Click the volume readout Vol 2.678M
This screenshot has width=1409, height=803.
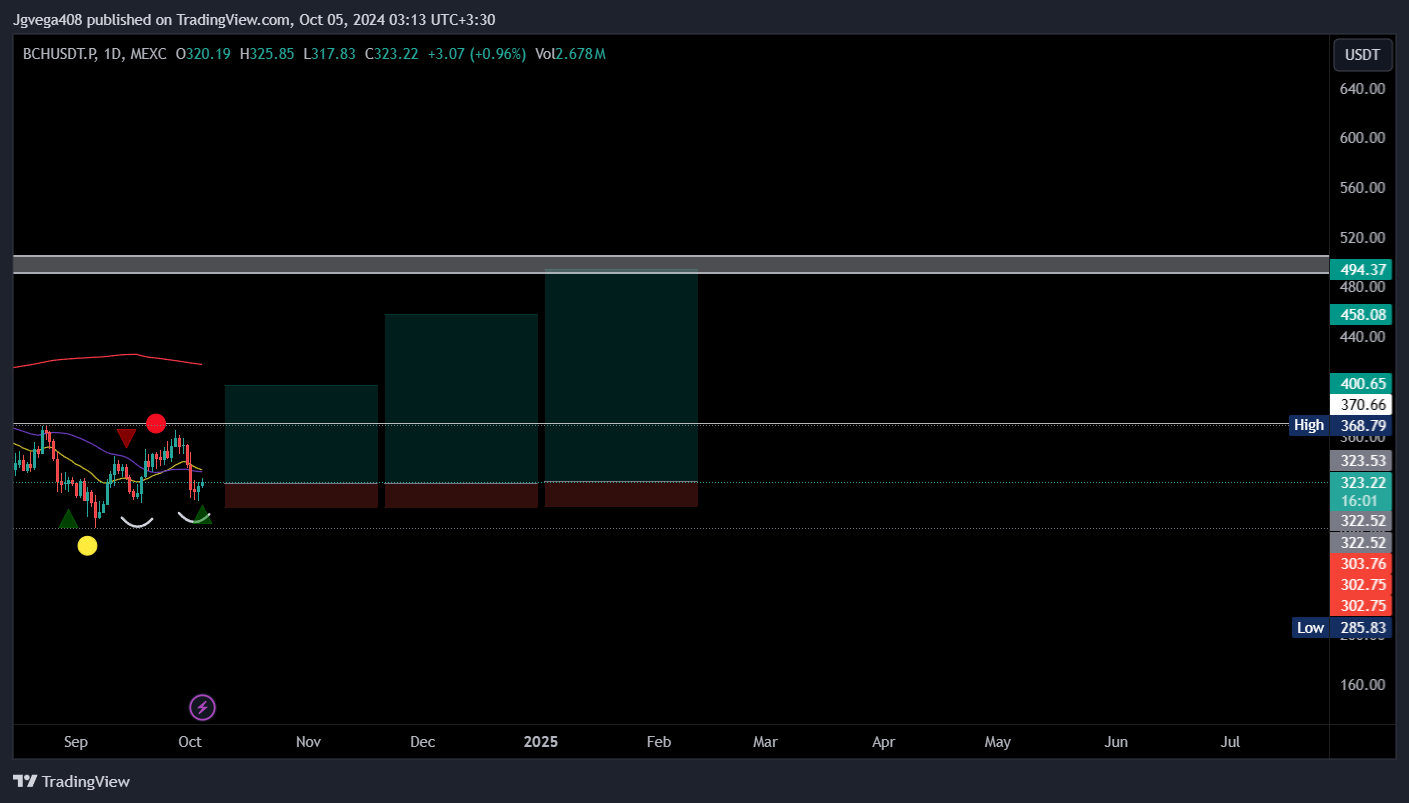tap(570, 54)
